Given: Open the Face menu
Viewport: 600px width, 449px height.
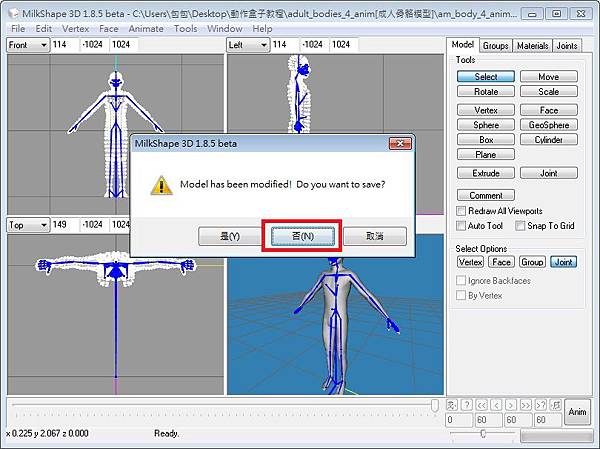Looking at the screenshot, I should (109, 29).
